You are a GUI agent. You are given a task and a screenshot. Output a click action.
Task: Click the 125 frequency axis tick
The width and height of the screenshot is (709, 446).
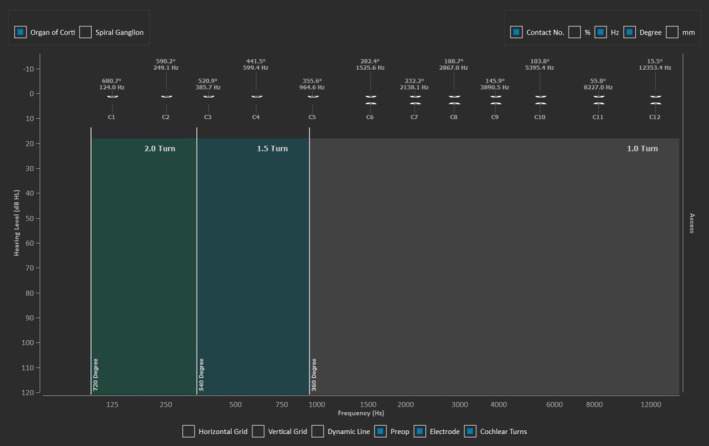pyautogui.click(x=112, y=404)
